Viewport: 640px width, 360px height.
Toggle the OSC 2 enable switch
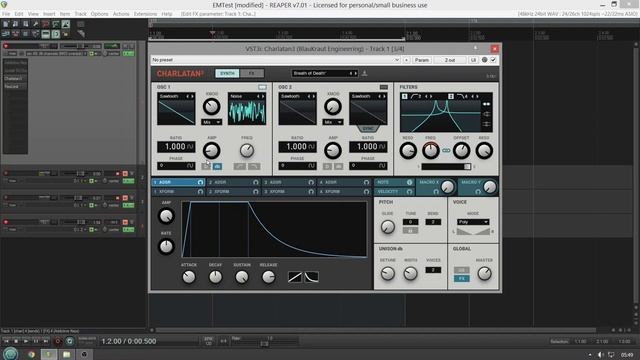pos(383,87)
